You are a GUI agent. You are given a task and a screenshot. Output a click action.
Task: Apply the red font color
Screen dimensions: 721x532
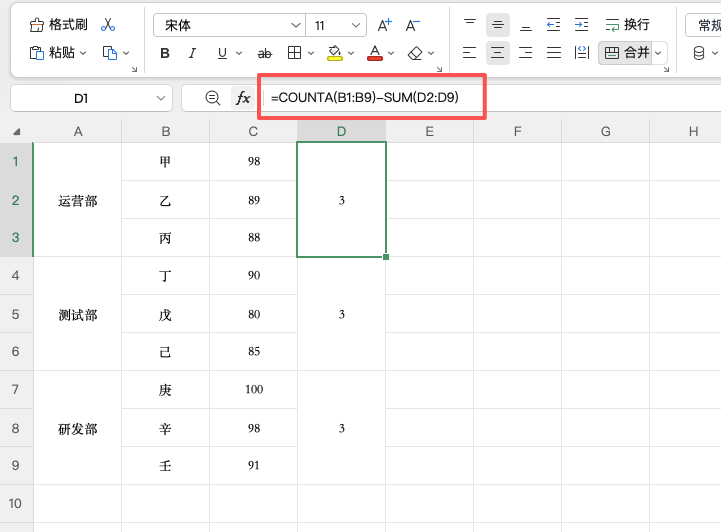coord(375,53)
